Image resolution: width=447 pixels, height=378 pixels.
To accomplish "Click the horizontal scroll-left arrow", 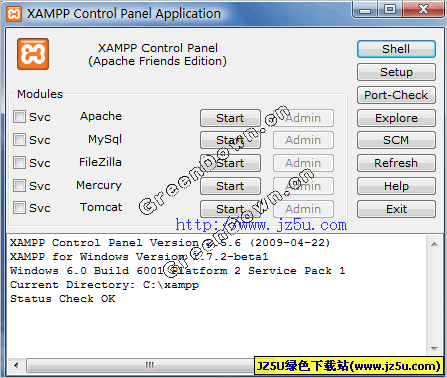I will 16,365.
